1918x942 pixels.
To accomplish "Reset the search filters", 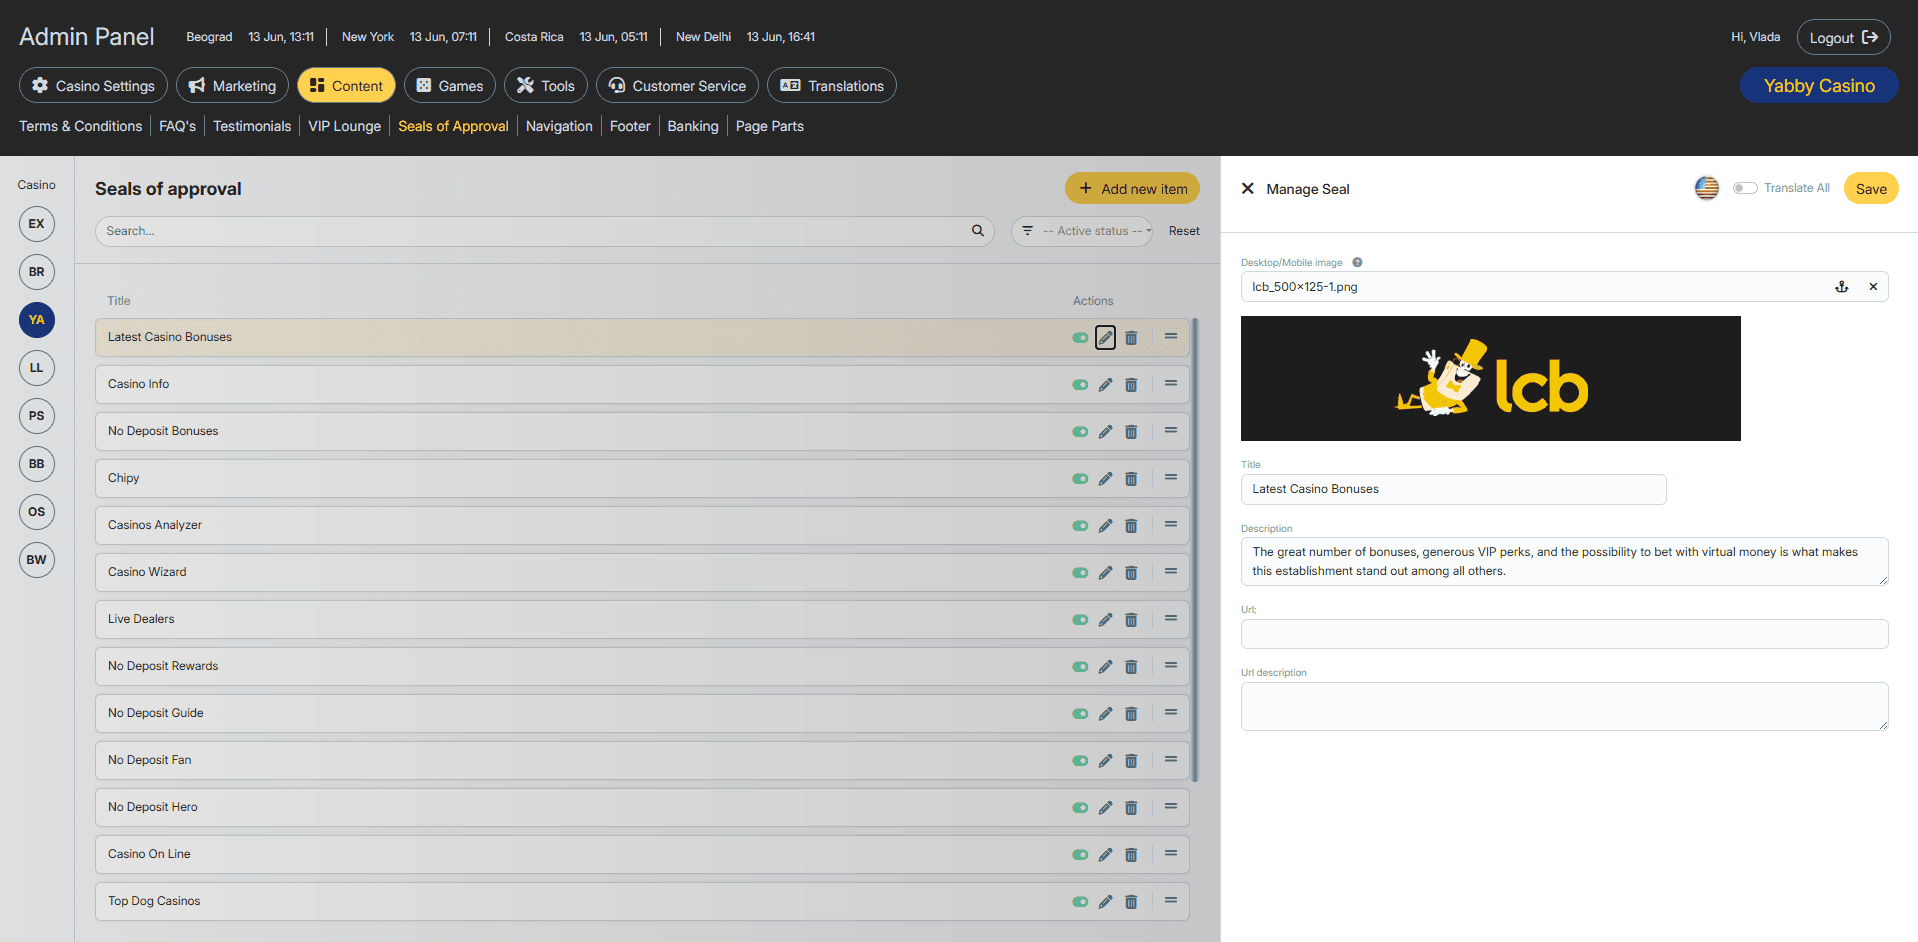I will pyautogui.click(x=1184, y=231).
